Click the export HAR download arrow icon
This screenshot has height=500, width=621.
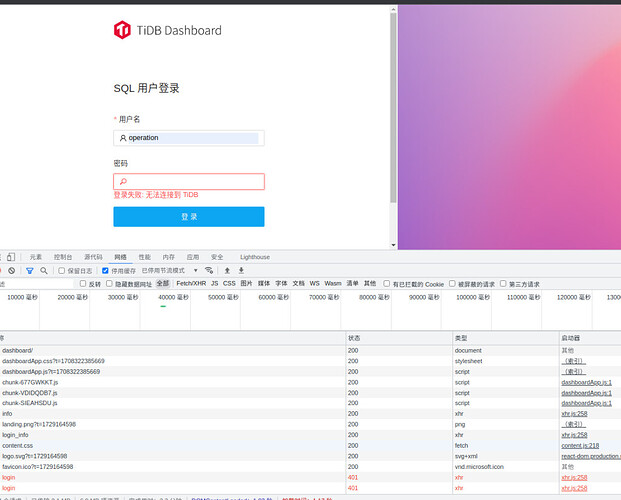[x=241, y=270]
